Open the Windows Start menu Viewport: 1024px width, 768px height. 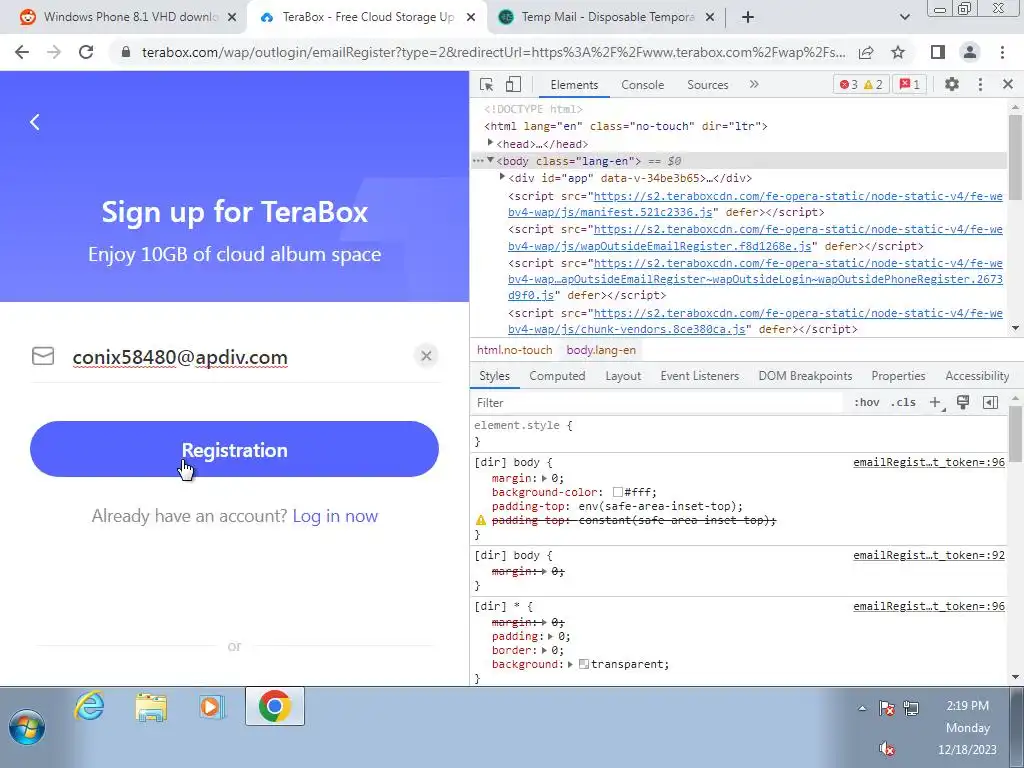(x=27, y=728)
